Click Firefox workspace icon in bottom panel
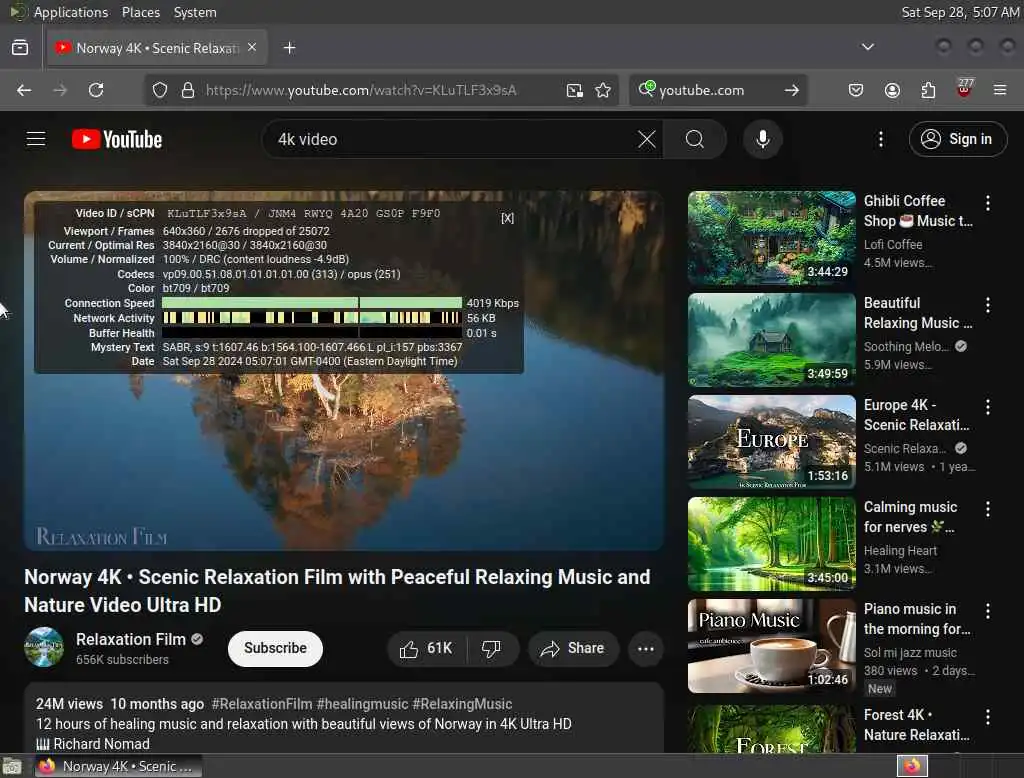 click(912, 766)
